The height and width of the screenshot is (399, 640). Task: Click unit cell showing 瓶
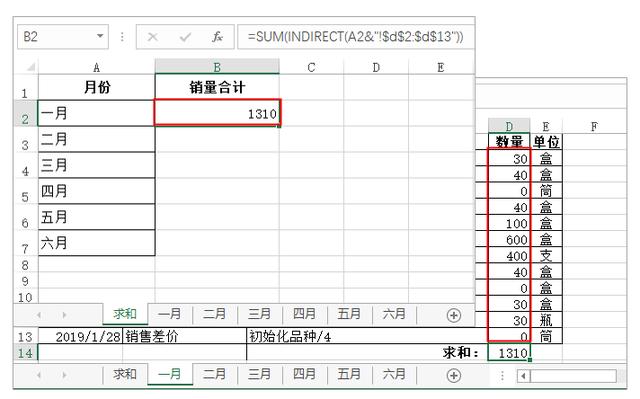[546, 320]
